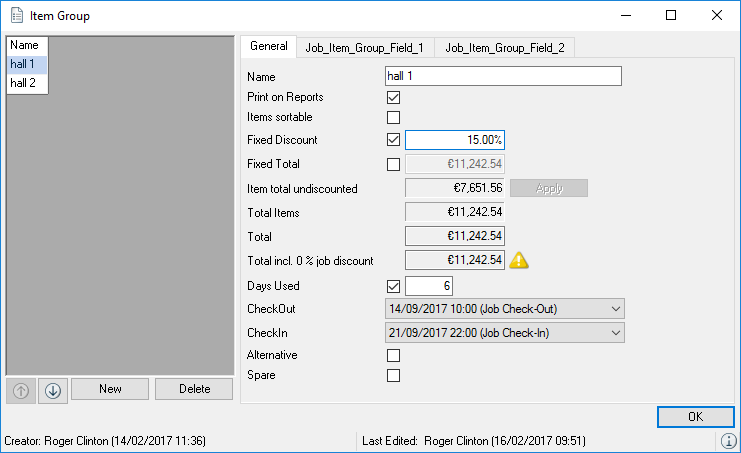Open the Job_Item_Group_Field_2 tab
This screenshot has height=453, width=741.
pos(504,47)
